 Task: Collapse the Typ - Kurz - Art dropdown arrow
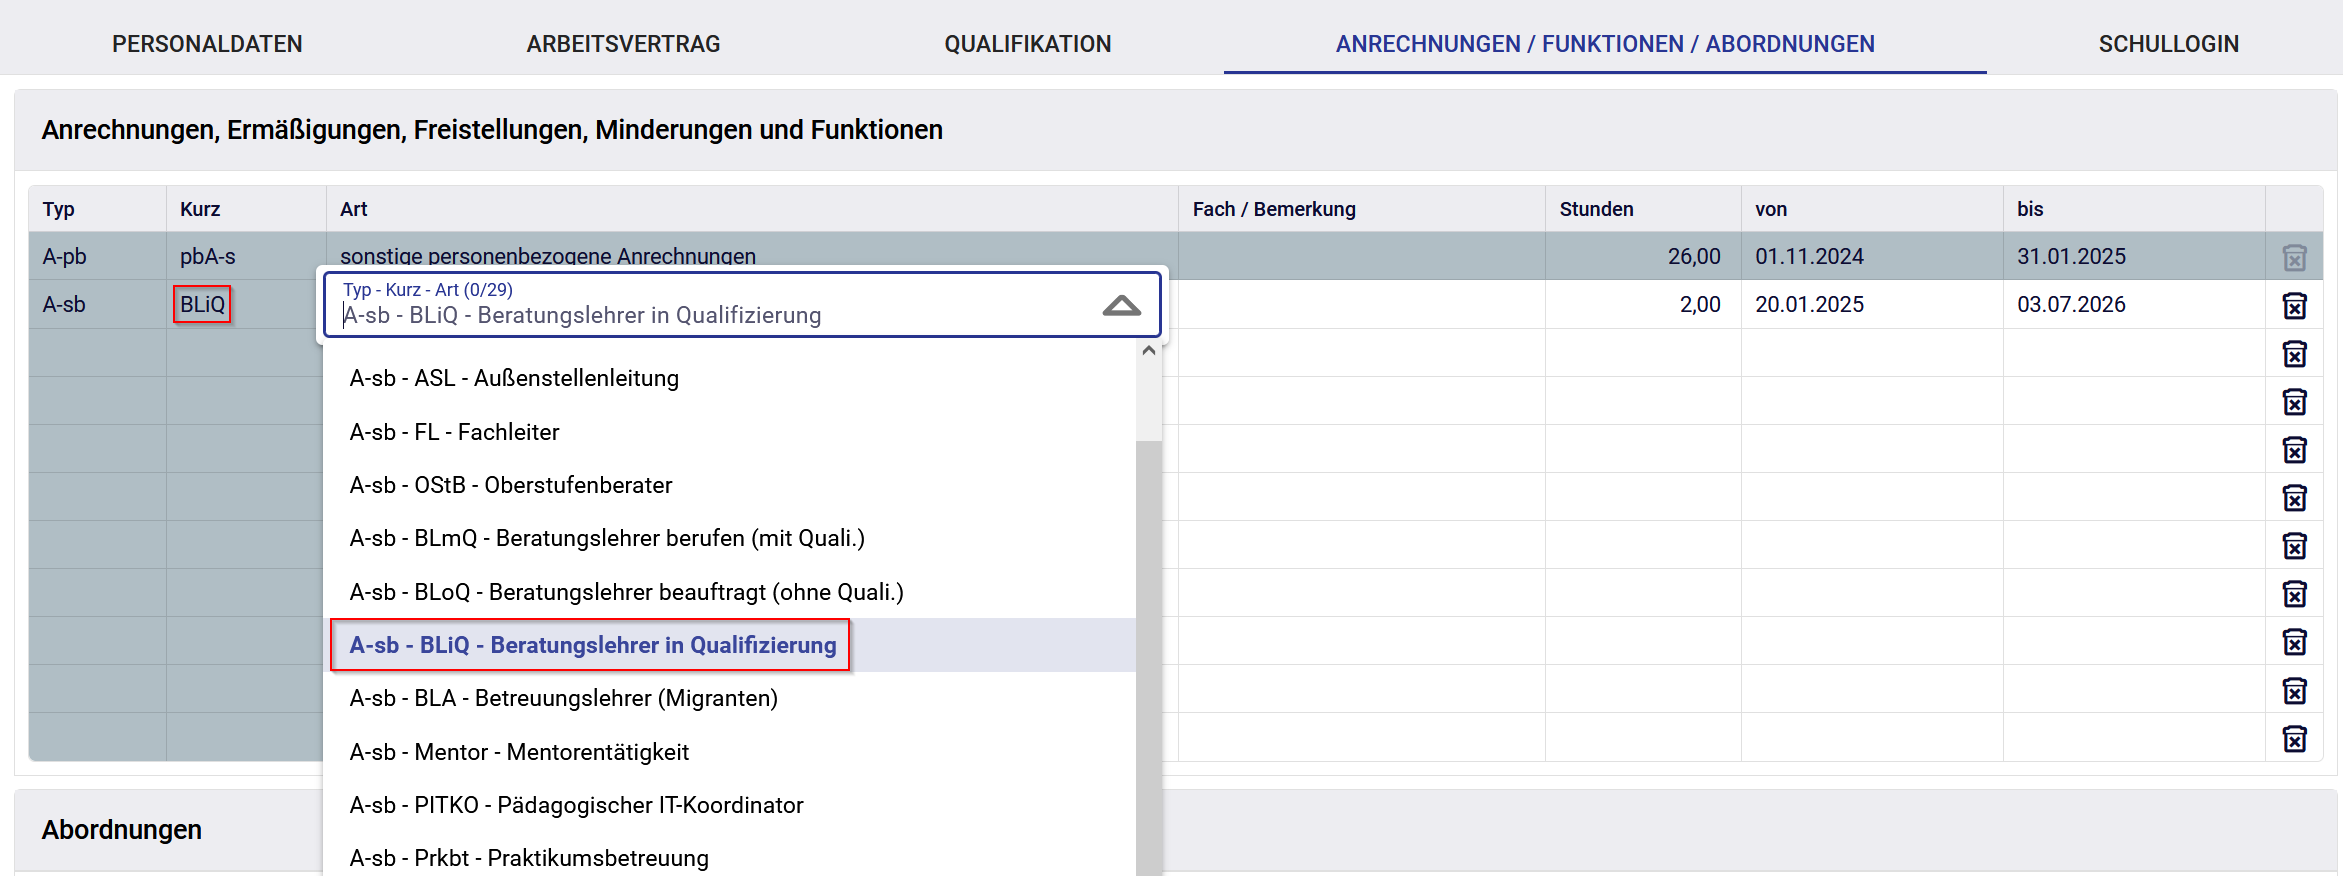tap(1121, 306)
